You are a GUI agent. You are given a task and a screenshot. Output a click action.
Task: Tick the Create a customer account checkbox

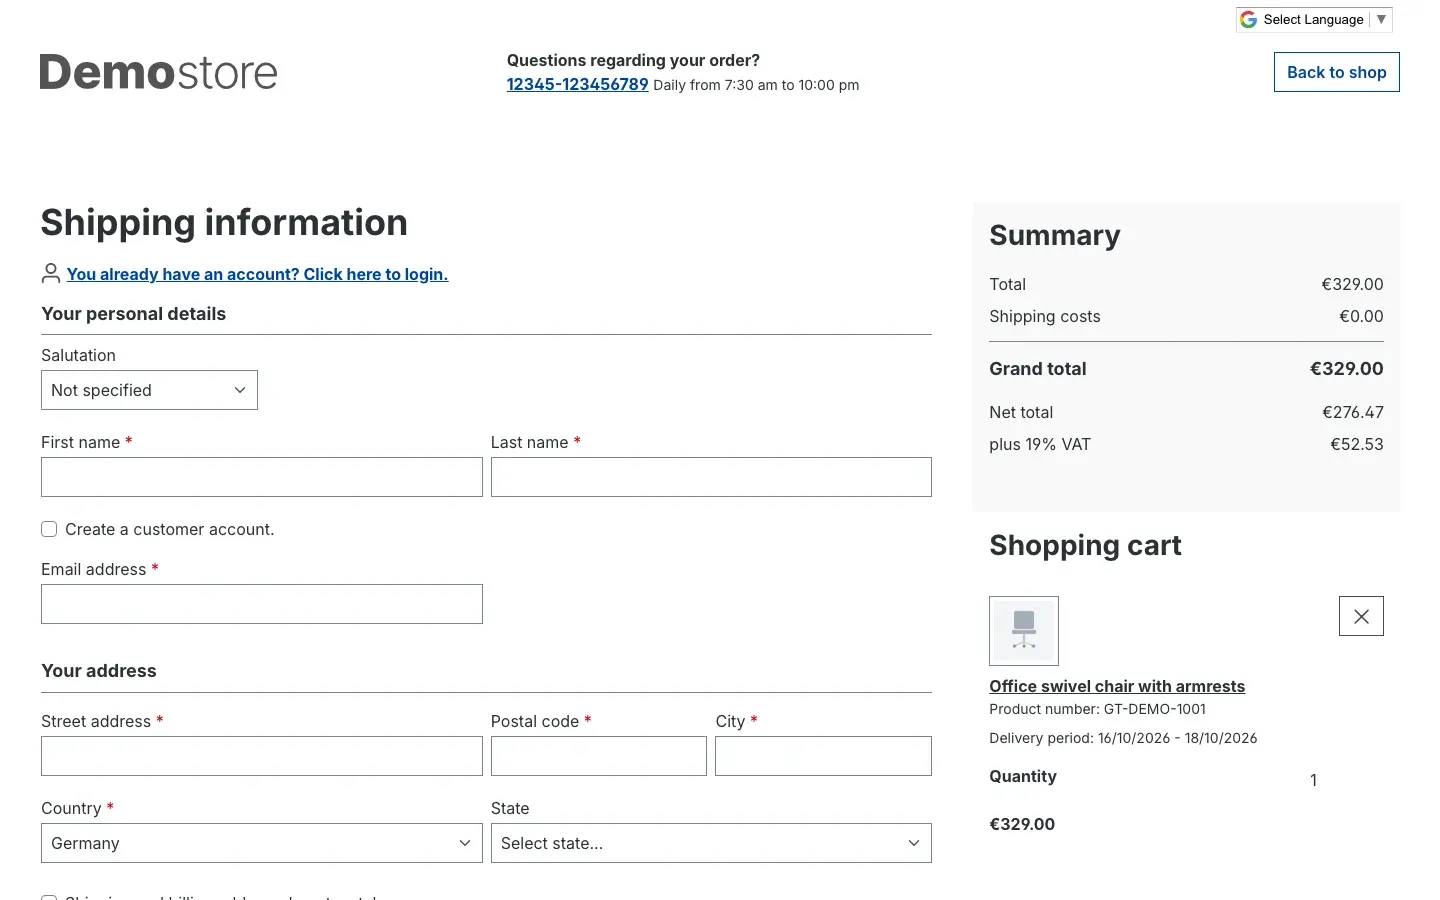pyautogui.click(x=49, y=529)
